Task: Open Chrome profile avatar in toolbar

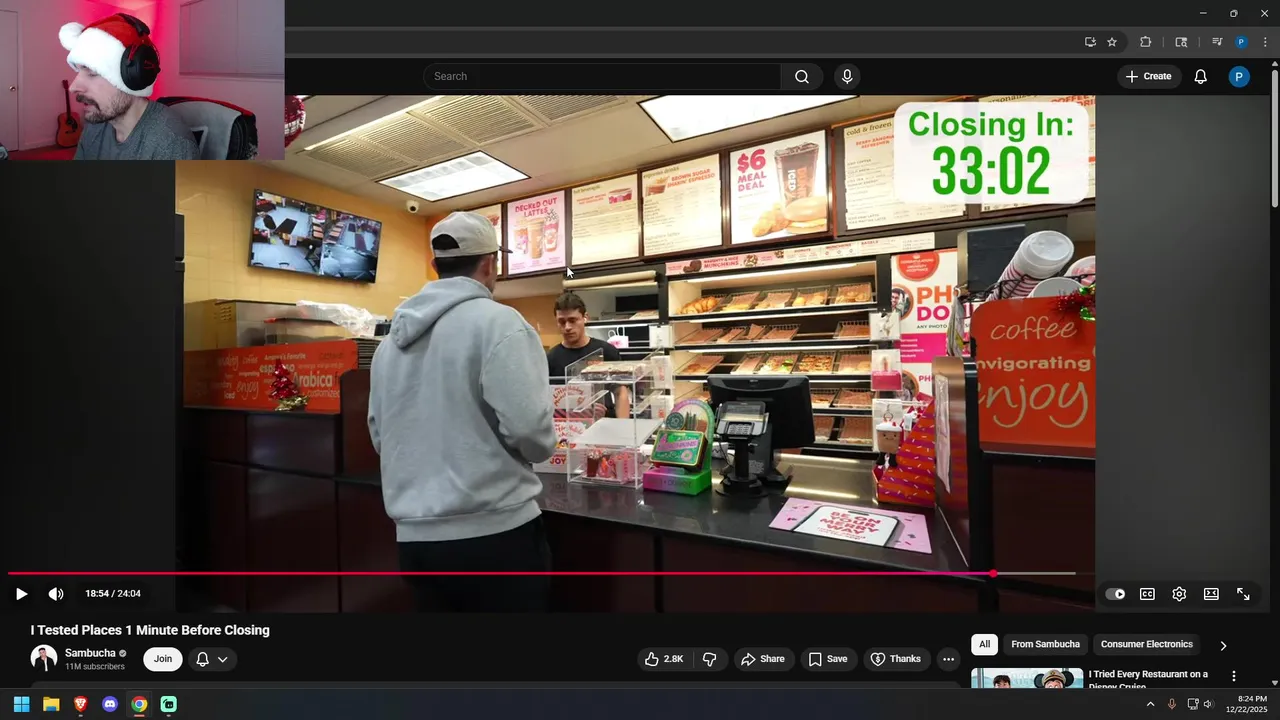Action: click(1241, 42)
